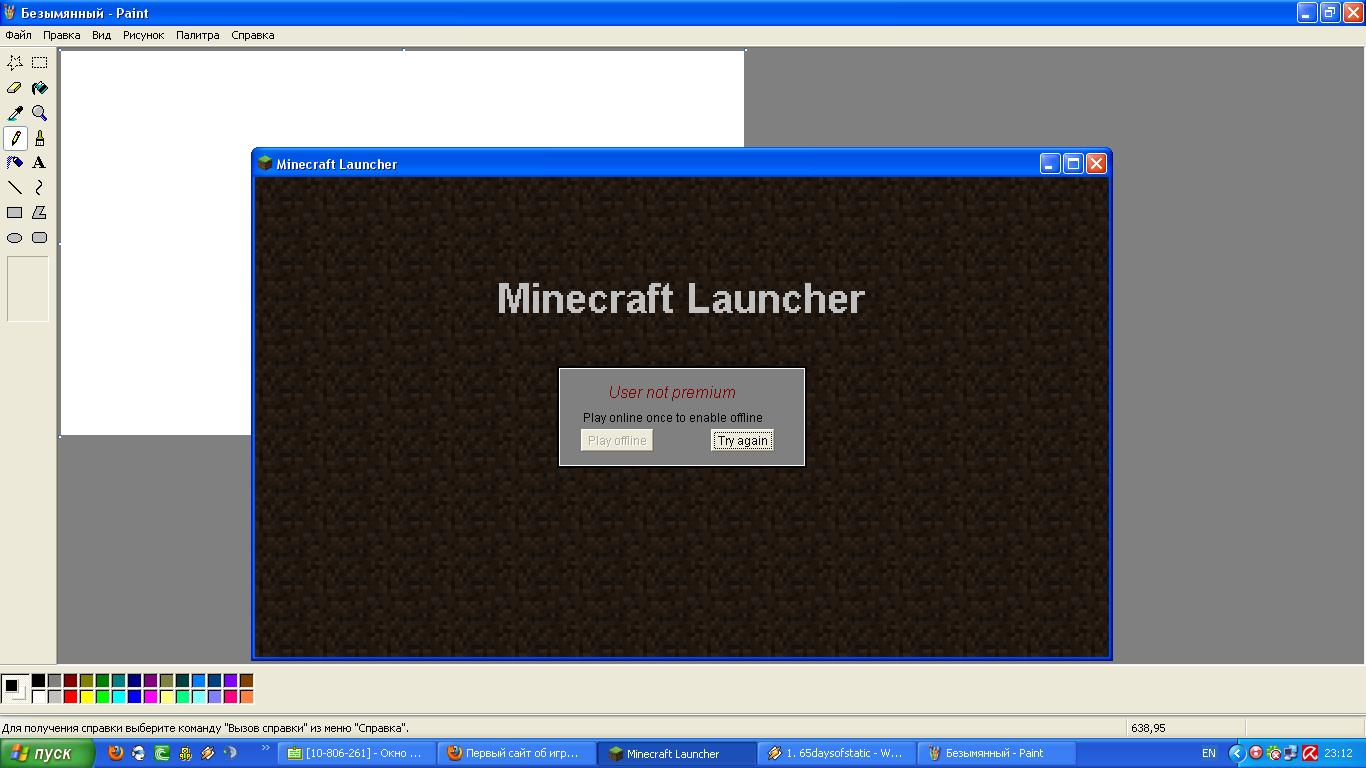Select the Eraser tool
Viewport: 1366px width, 768px height.
pos(15,88)
